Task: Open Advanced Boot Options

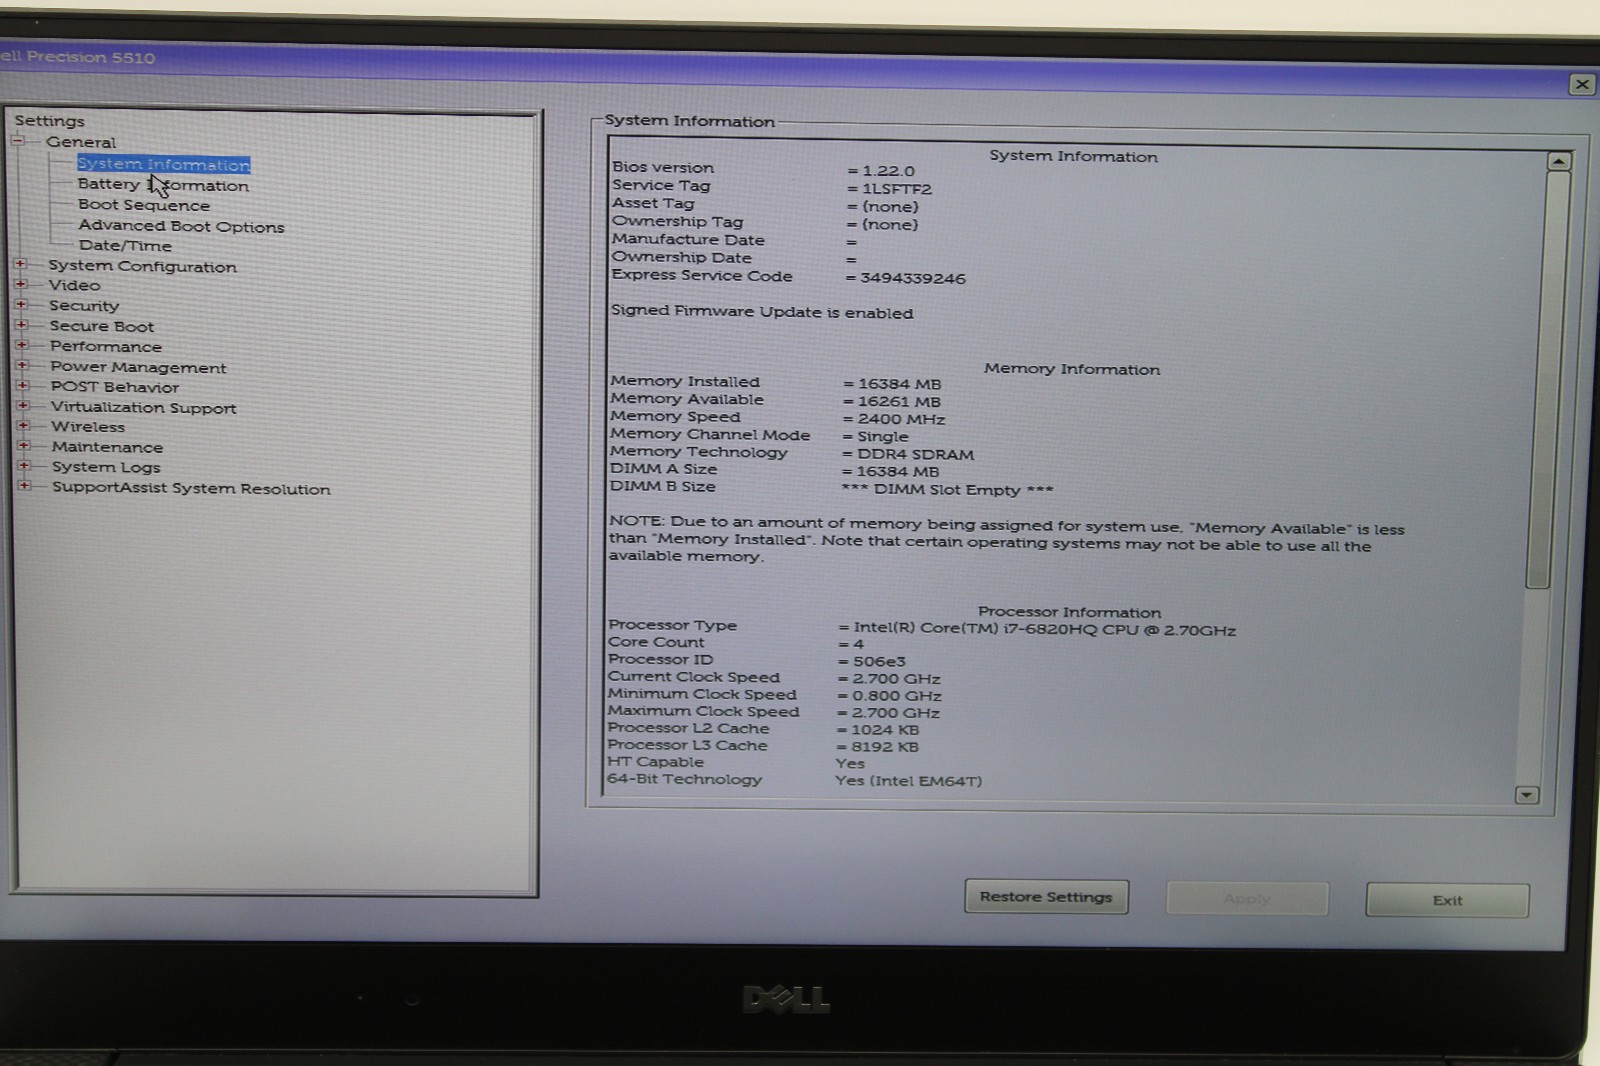Action: [x=181, y=226]
